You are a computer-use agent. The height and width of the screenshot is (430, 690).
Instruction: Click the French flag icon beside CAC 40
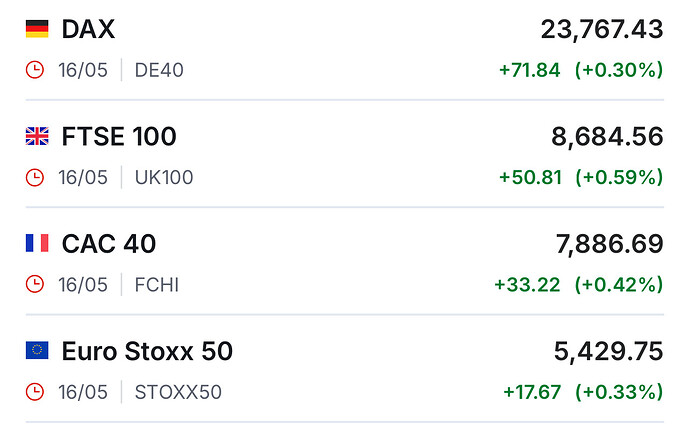pyautogui.click(x=36, y=243)
